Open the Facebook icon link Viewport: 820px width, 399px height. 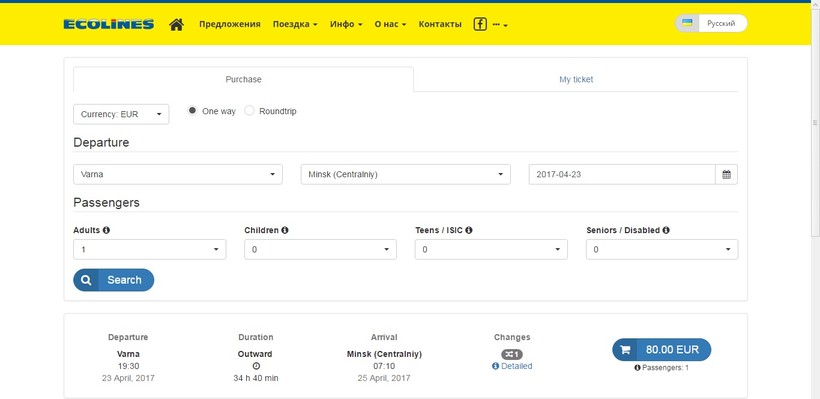(480, 24)
